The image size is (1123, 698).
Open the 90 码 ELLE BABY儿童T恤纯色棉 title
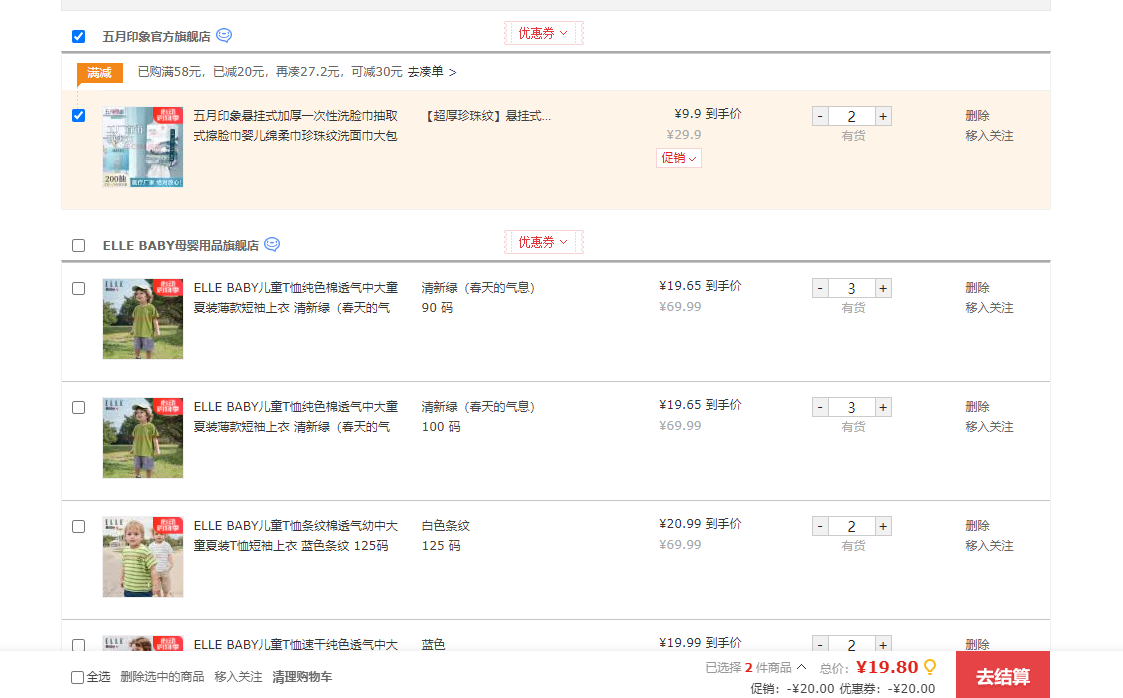tap(295, 297)
